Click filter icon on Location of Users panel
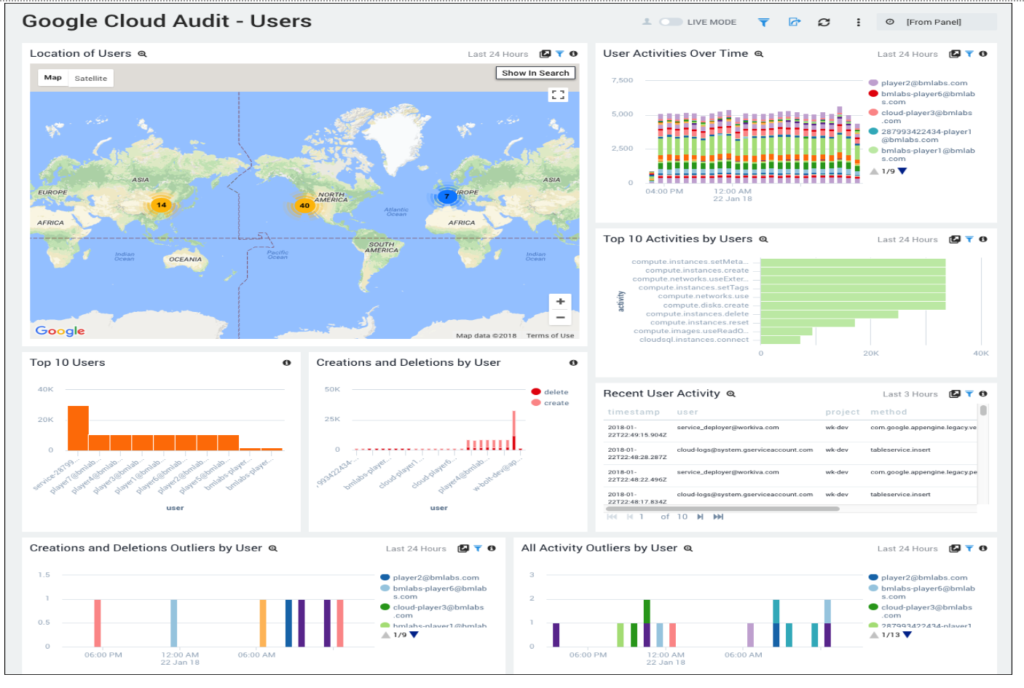This screenshot has width=1024, height=688. point(560,54)
